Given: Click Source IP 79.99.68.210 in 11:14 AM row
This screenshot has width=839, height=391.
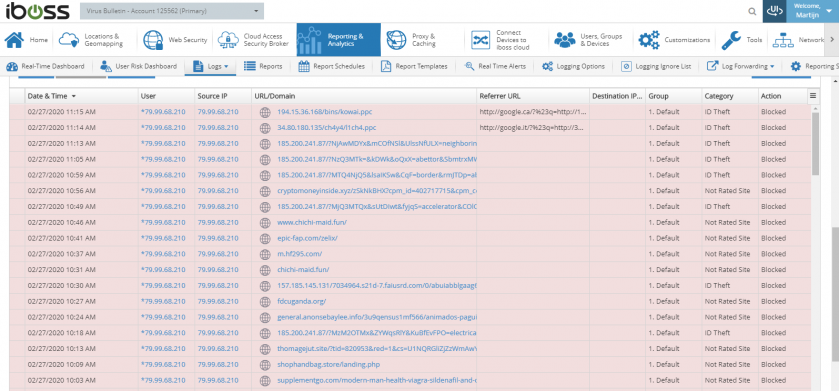Looking at the screenshot, I should [x=218, y=128].
